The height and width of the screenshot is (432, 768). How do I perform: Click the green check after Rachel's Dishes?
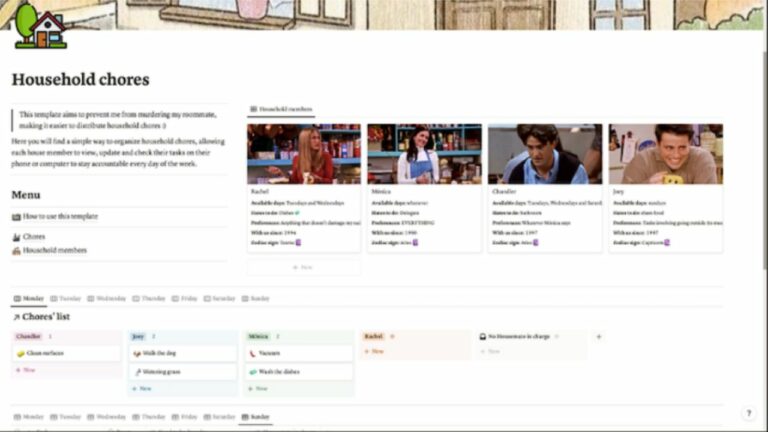click(x=297, y=213)
